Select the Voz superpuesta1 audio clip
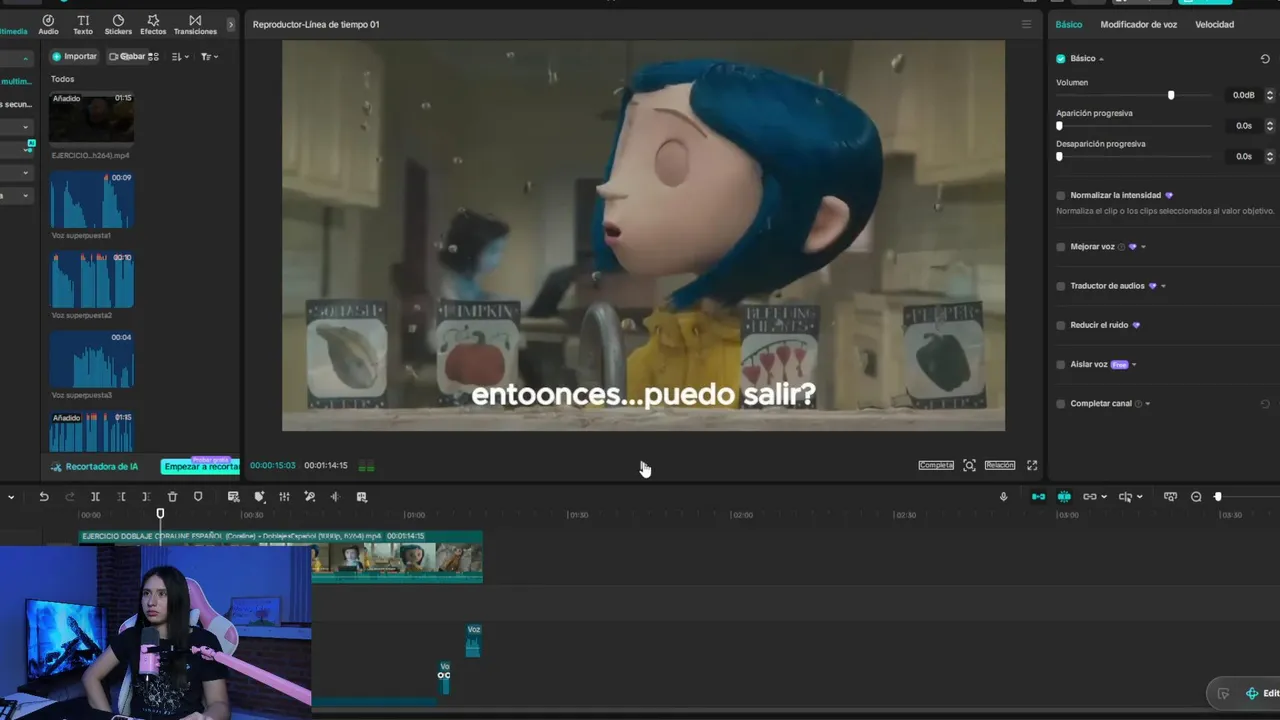The image size is (1280, 720). coord(92,200)
